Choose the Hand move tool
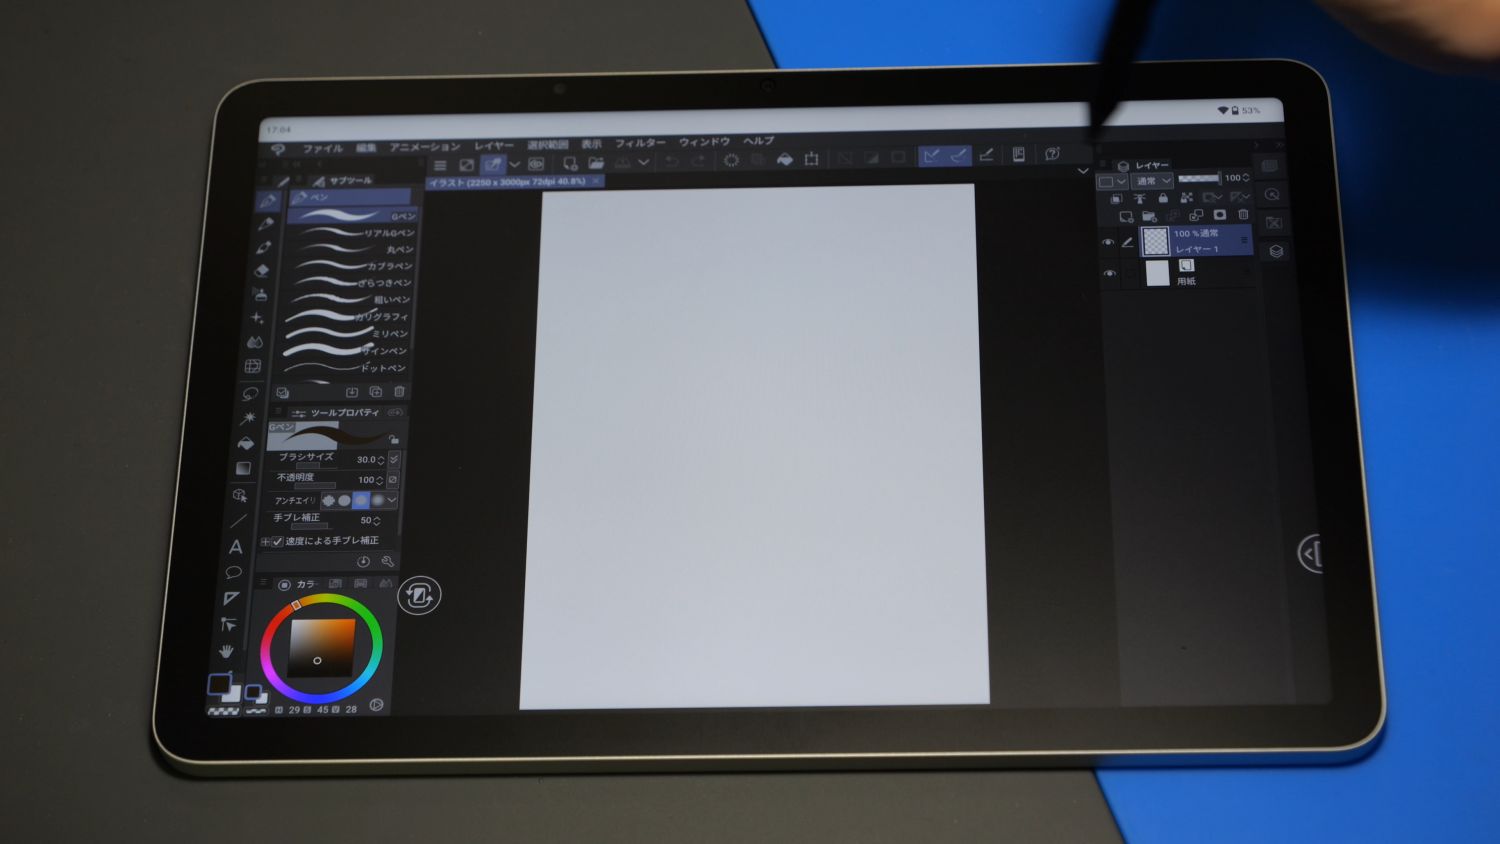 [227, 651]
